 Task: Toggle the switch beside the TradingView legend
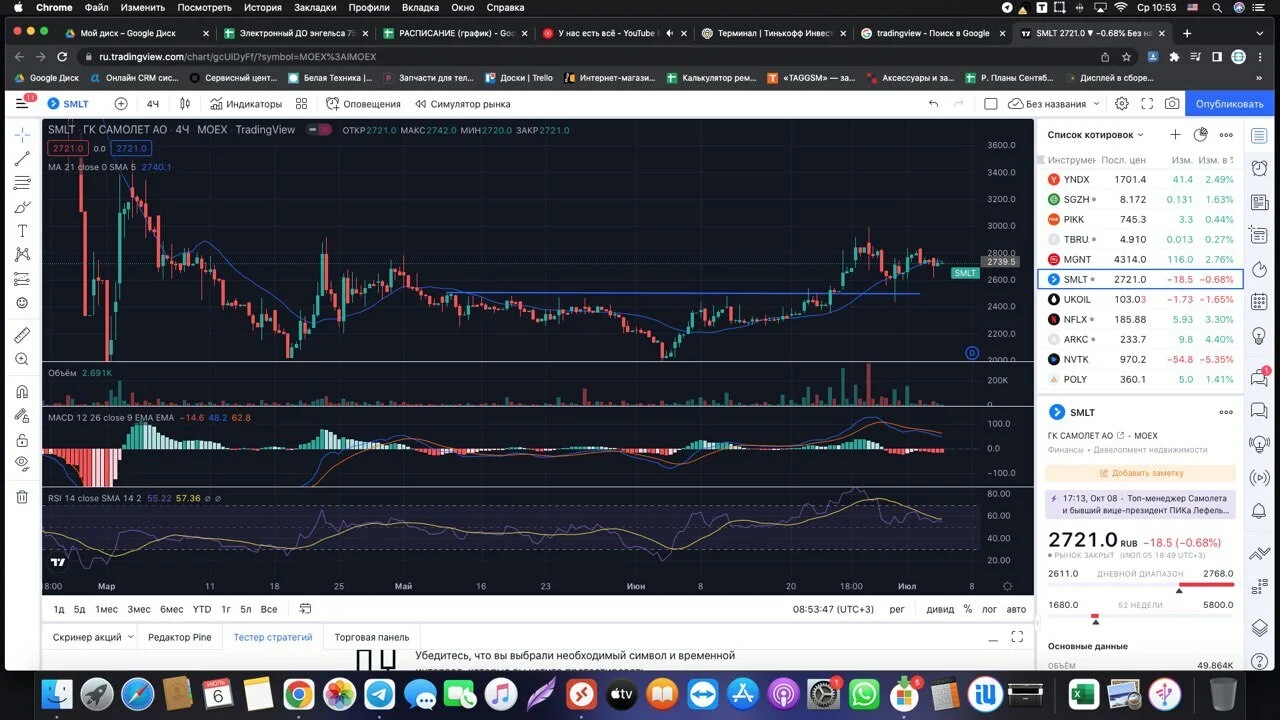pos(320,129)
